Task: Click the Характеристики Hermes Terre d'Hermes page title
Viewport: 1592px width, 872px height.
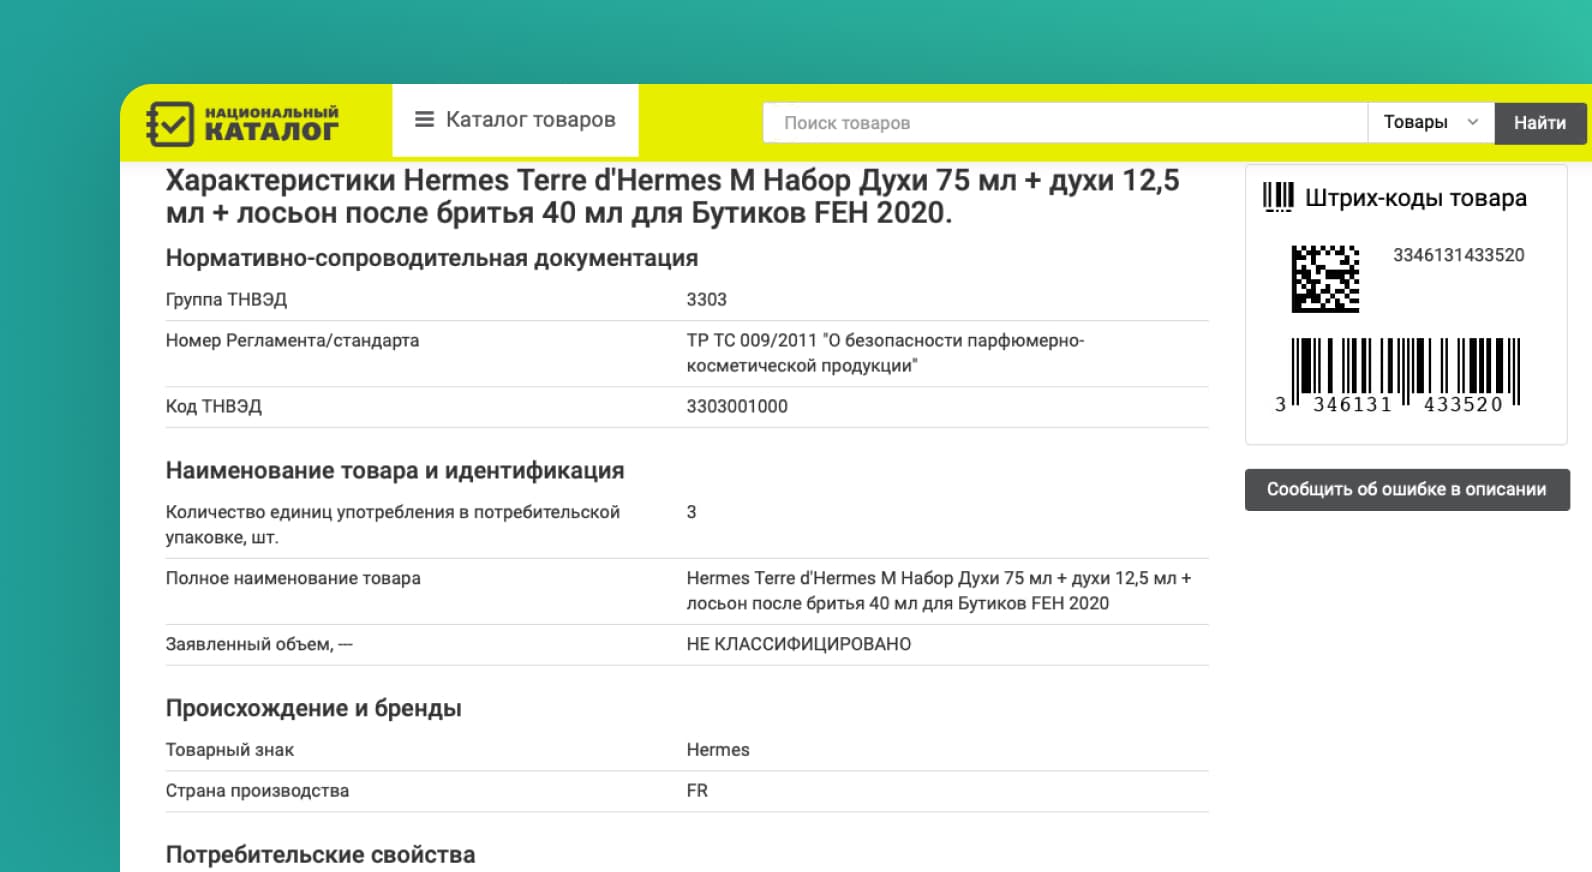Action: [673, 196]
